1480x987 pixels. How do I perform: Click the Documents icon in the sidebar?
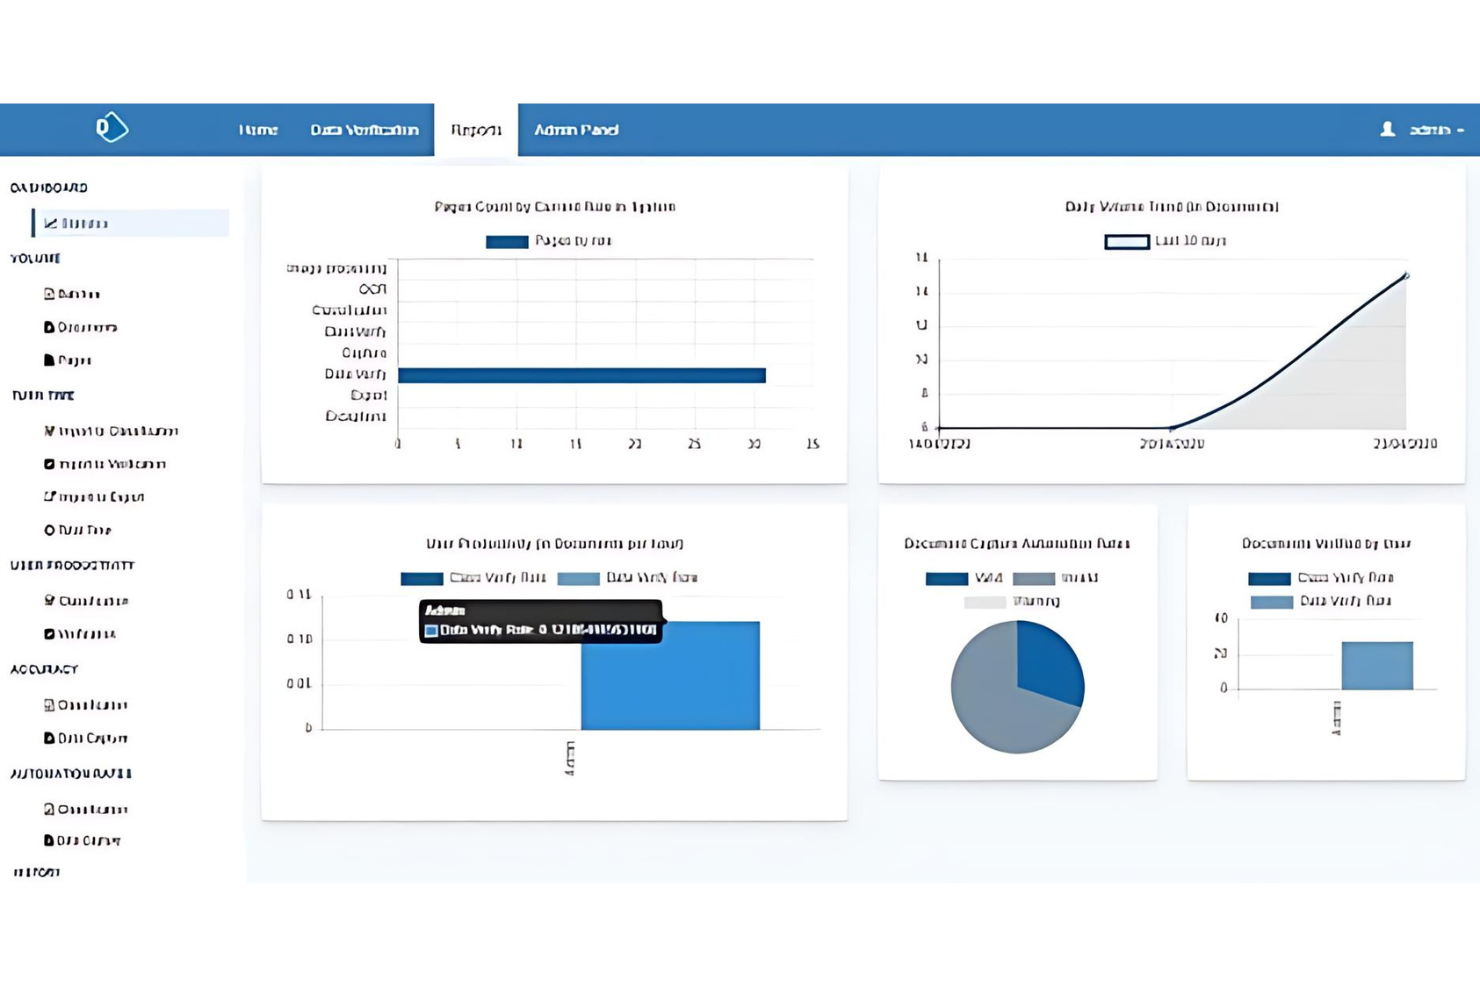[x=47, y=327]
